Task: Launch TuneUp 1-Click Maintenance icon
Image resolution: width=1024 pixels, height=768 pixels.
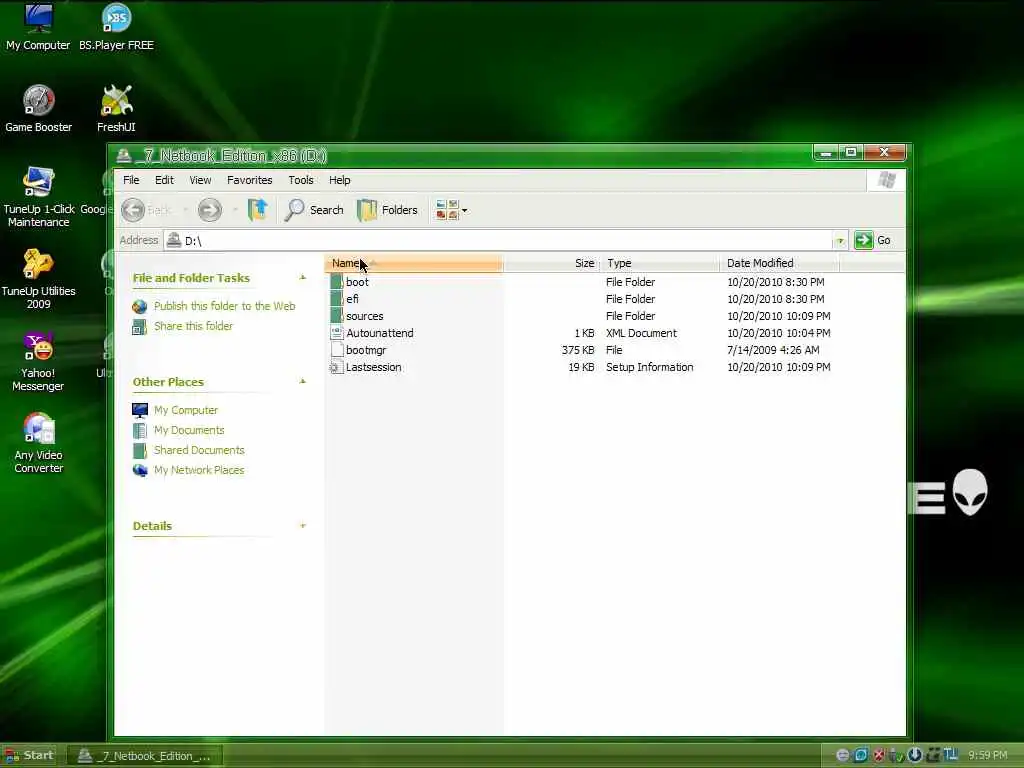Action: [x=39, y=197]
